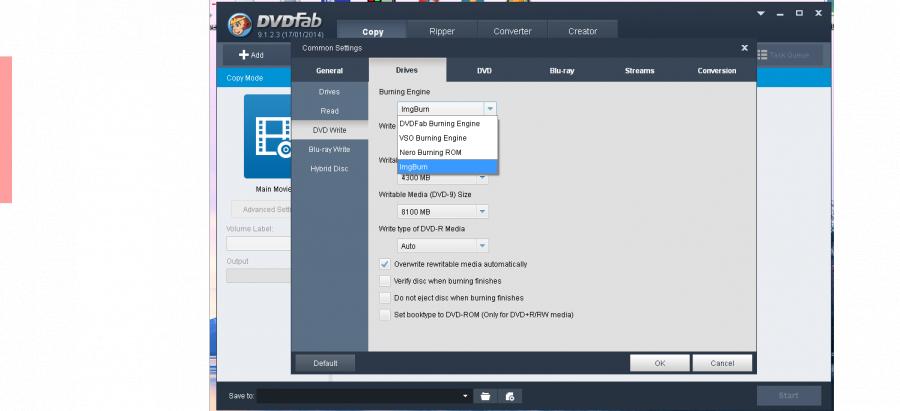
Task: Toggle Overwrite rewritable media automatically checkbox
Action: [385, 264]
